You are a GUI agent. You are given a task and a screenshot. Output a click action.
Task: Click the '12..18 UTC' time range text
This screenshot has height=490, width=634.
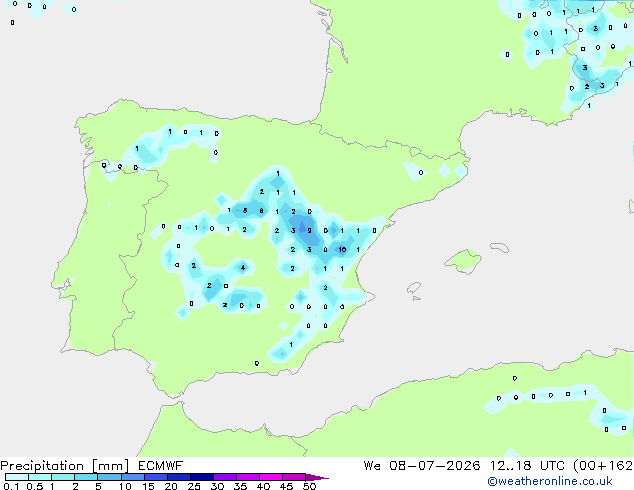(x=527, y=466)
